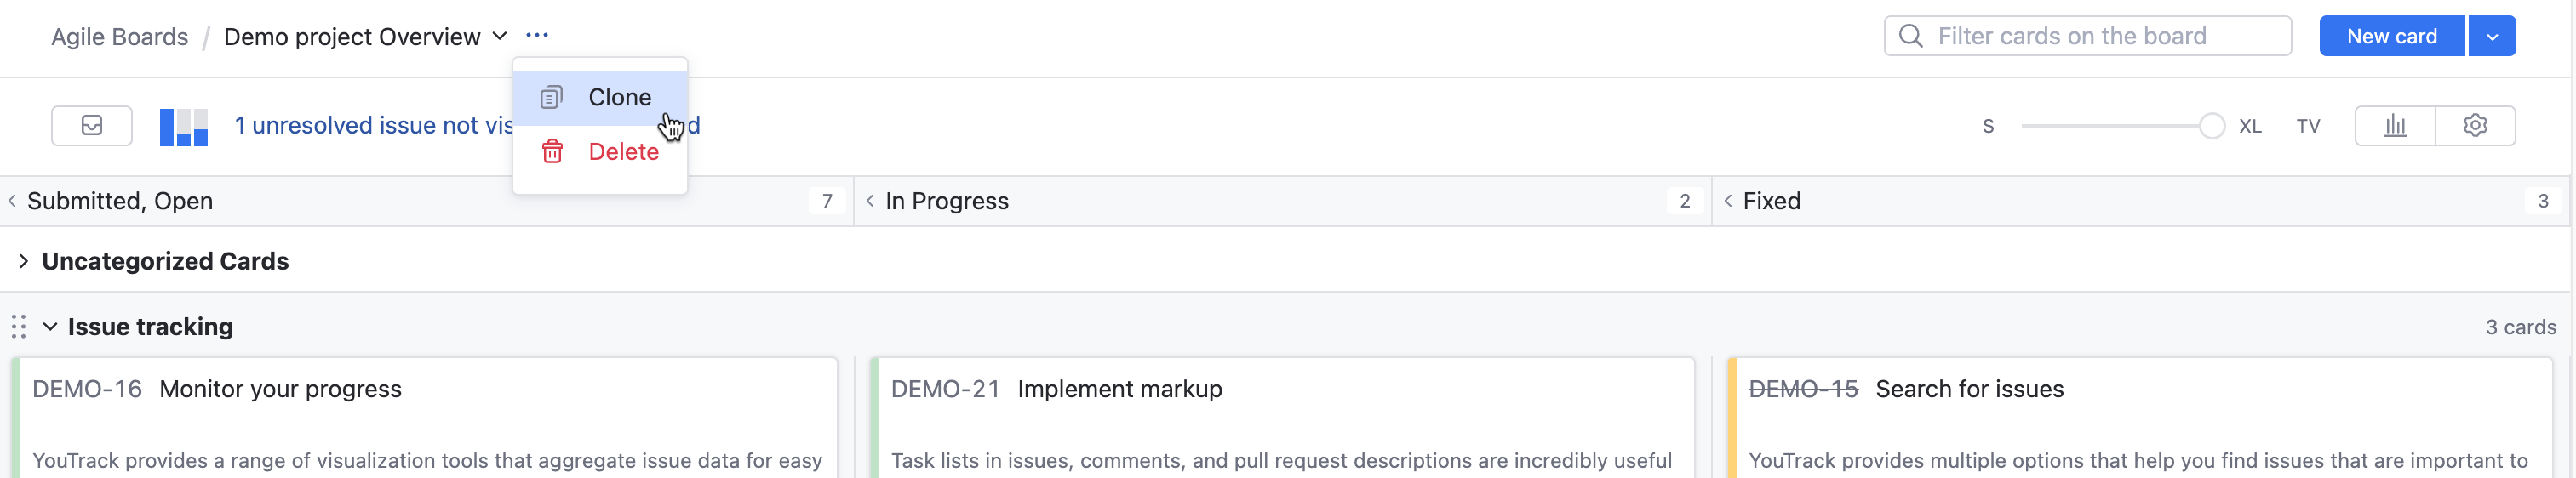Click the search magnifier icon
The image size is (2576, 478).
click(1911, 36)
